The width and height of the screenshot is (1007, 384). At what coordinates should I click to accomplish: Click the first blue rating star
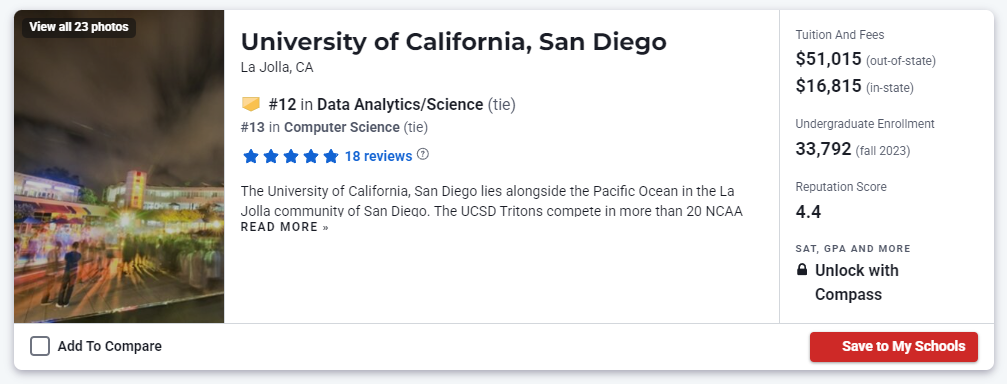tap(251, 156)
